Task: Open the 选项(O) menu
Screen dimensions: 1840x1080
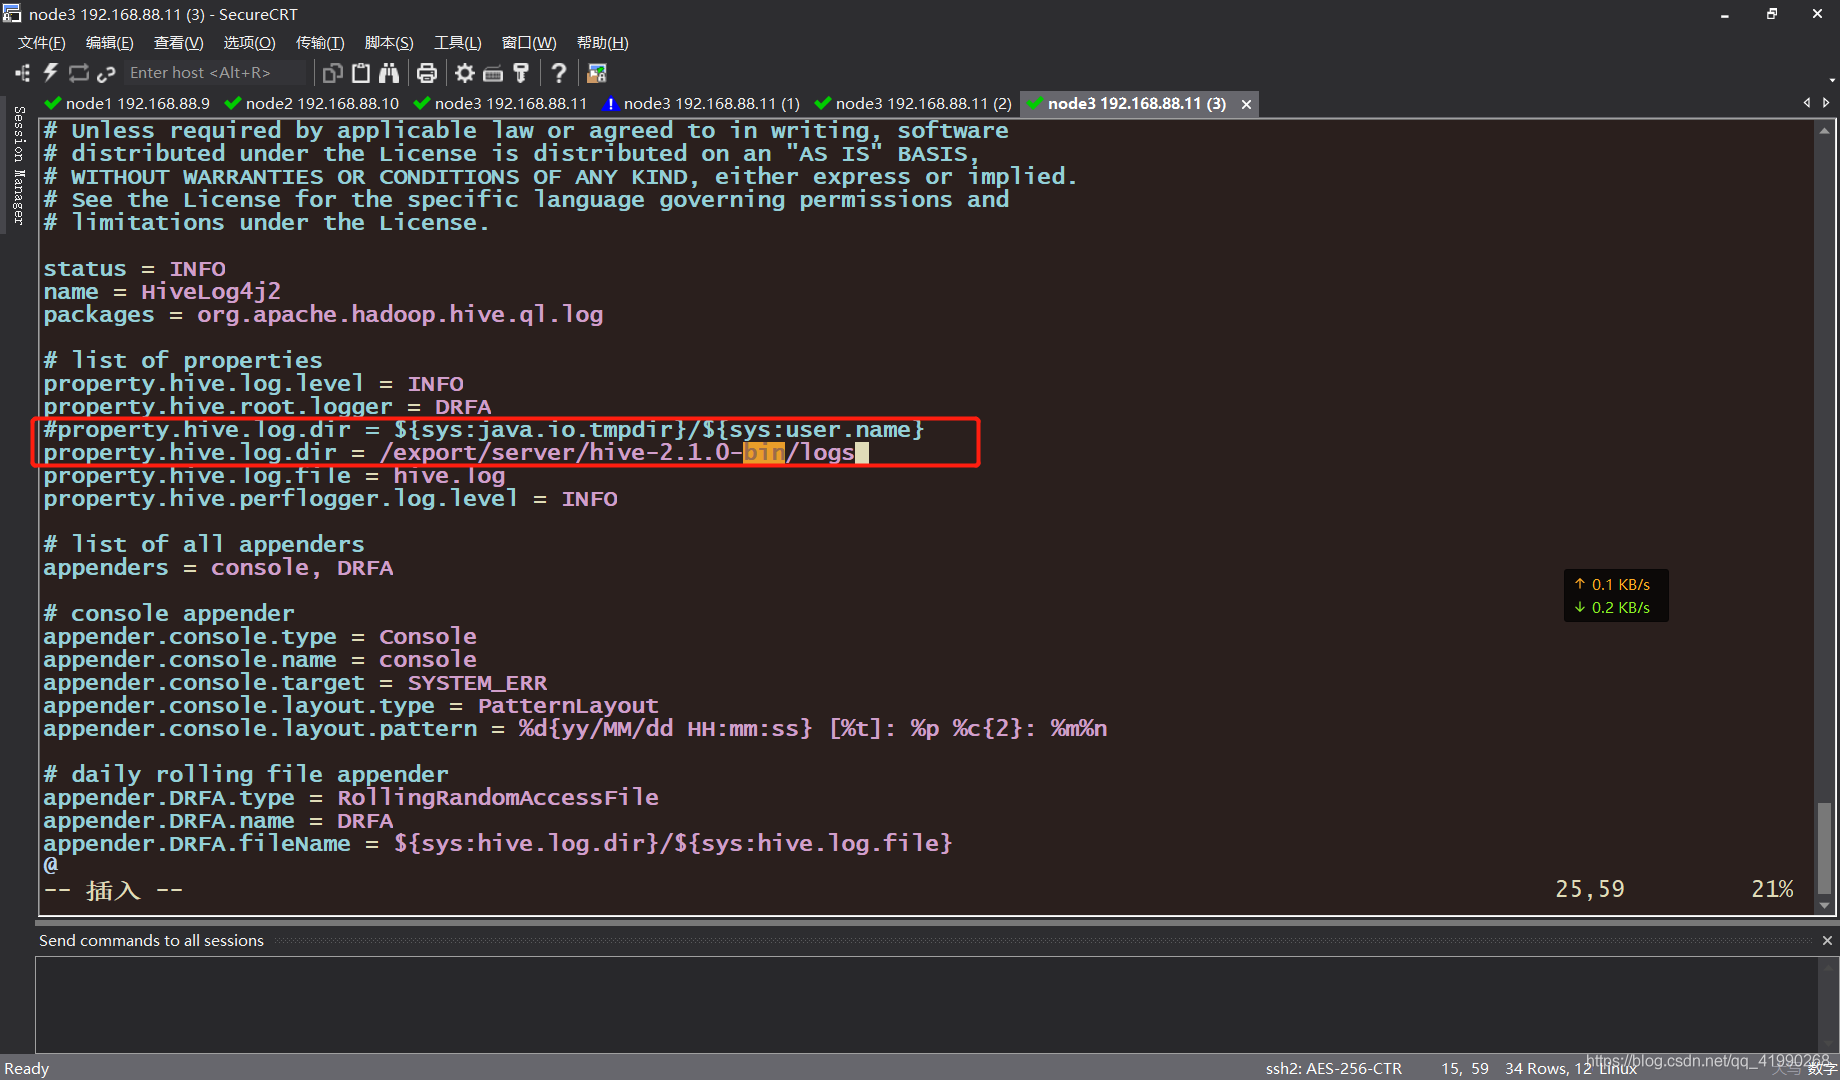Action: [x=249, y=43]
